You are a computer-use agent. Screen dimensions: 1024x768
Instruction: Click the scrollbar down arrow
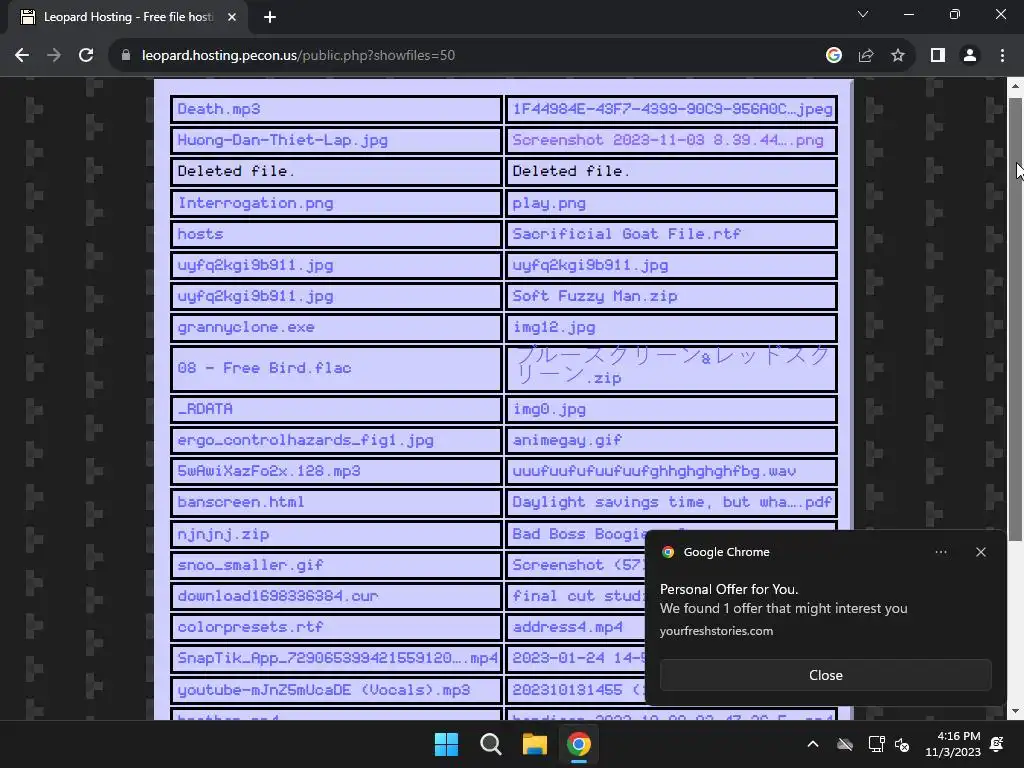(1015, 711)
